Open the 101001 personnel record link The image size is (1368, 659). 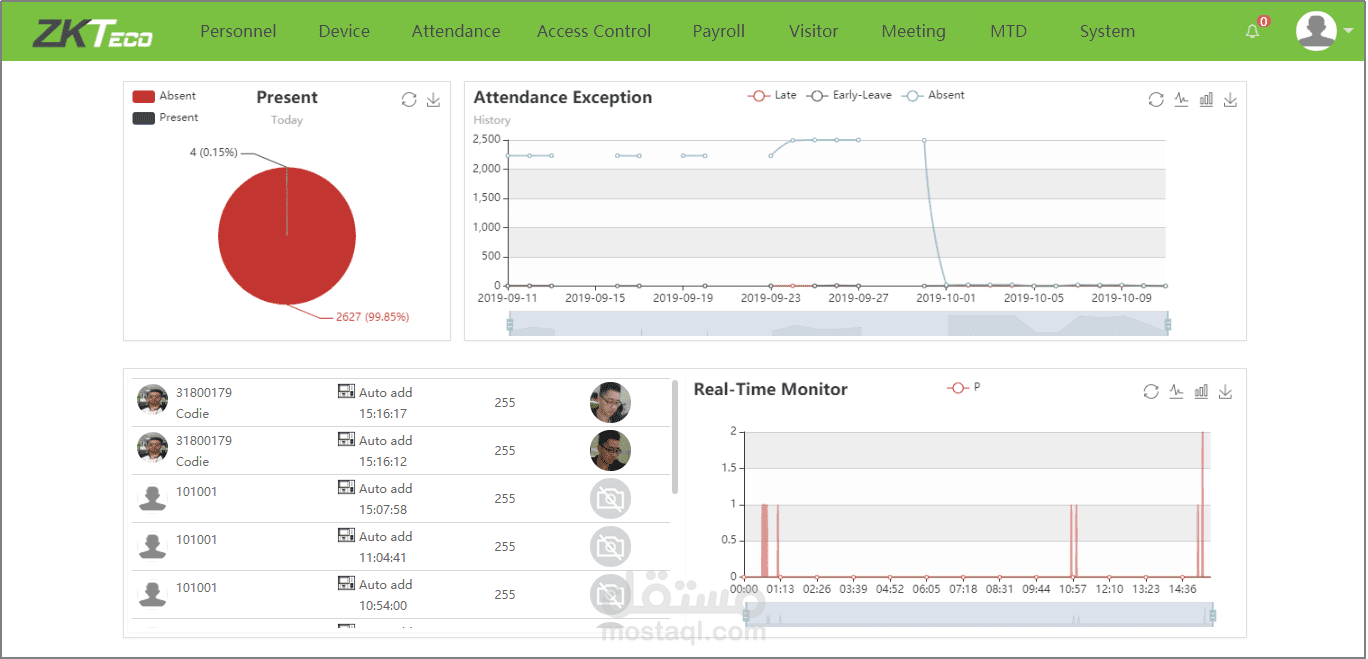197,491
